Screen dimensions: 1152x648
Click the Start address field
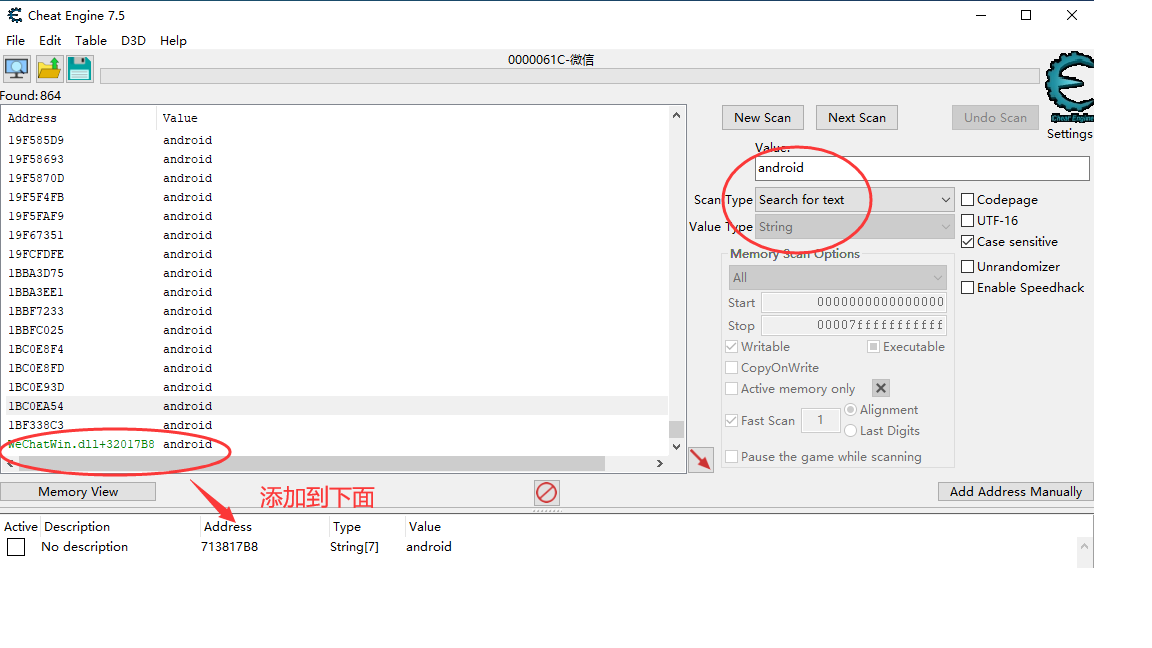[854, 302]
